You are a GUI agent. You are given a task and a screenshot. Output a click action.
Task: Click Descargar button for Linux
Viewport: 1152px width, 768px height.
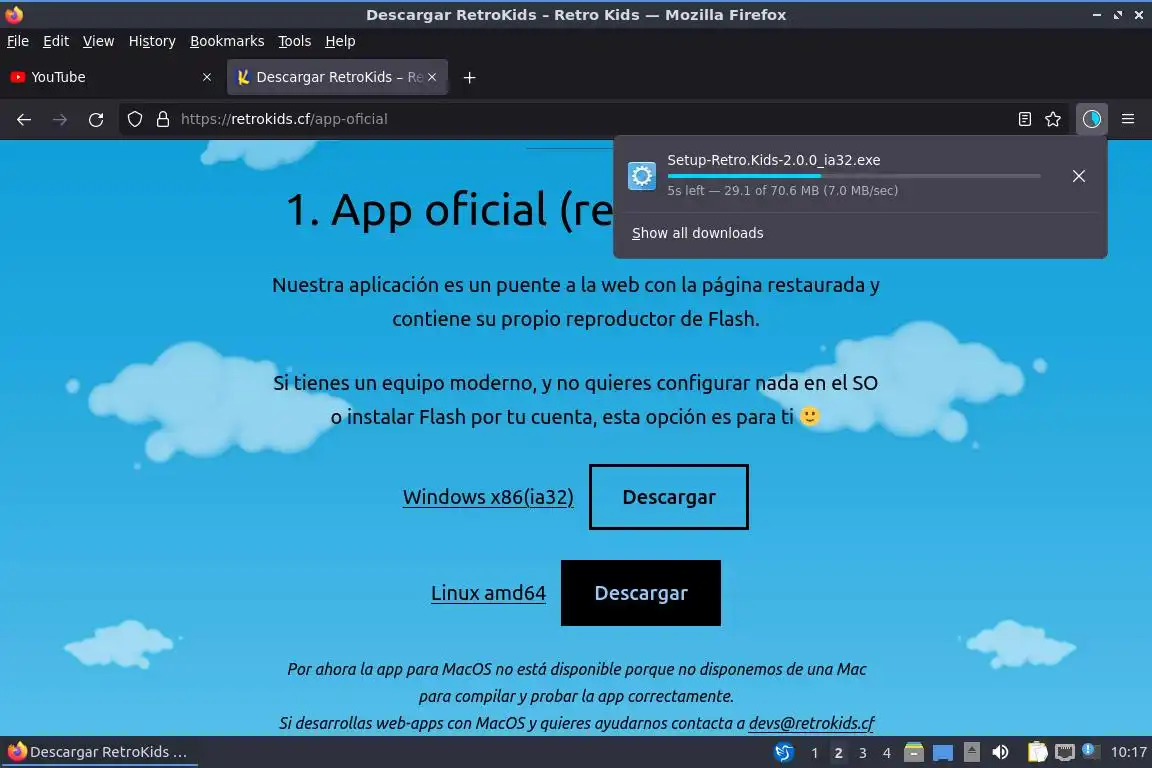(641, 593)
